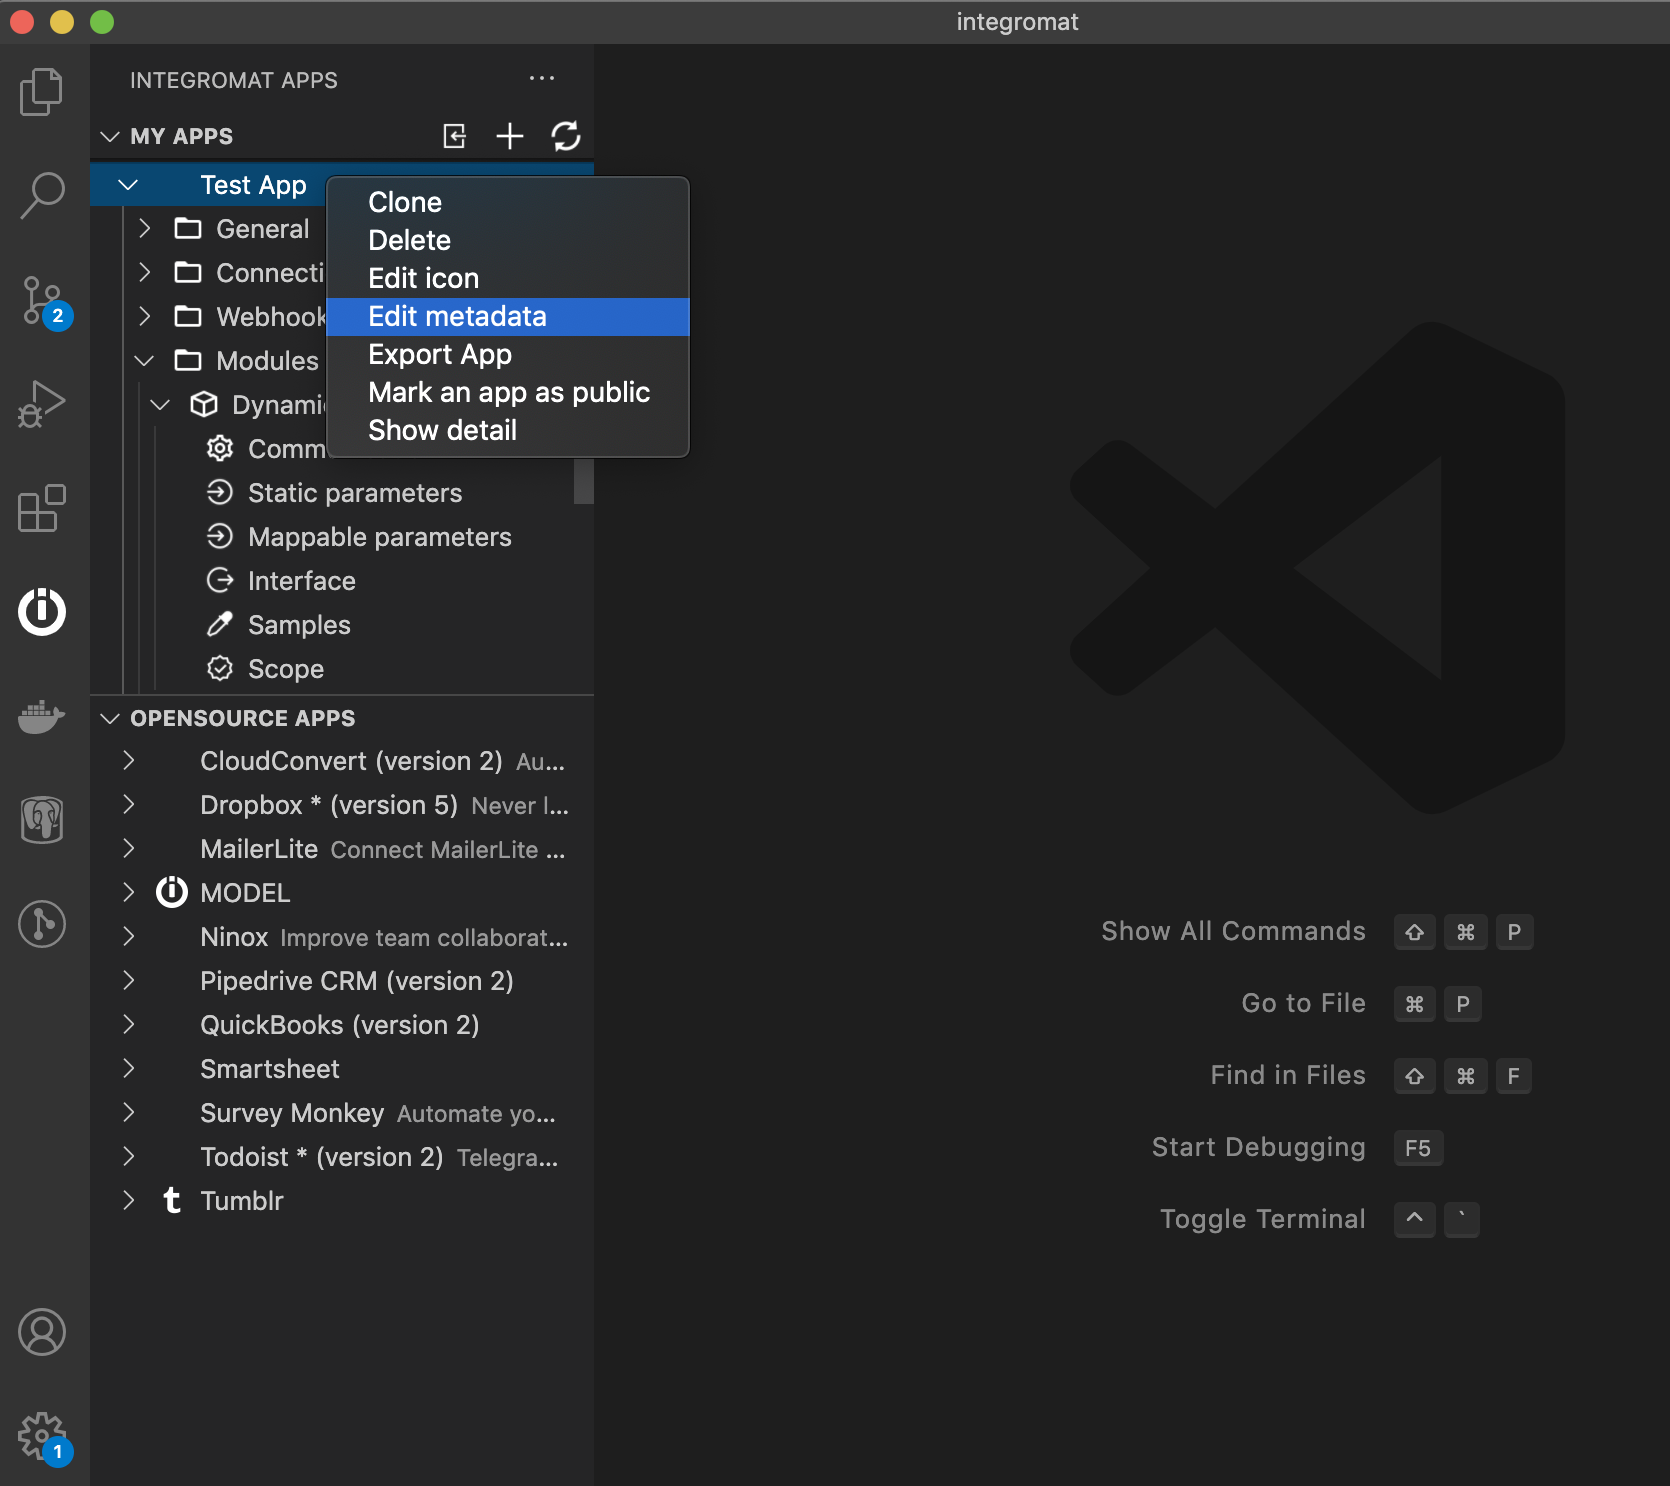
Task: Expand the General folder
Action: tap(144, 228)
